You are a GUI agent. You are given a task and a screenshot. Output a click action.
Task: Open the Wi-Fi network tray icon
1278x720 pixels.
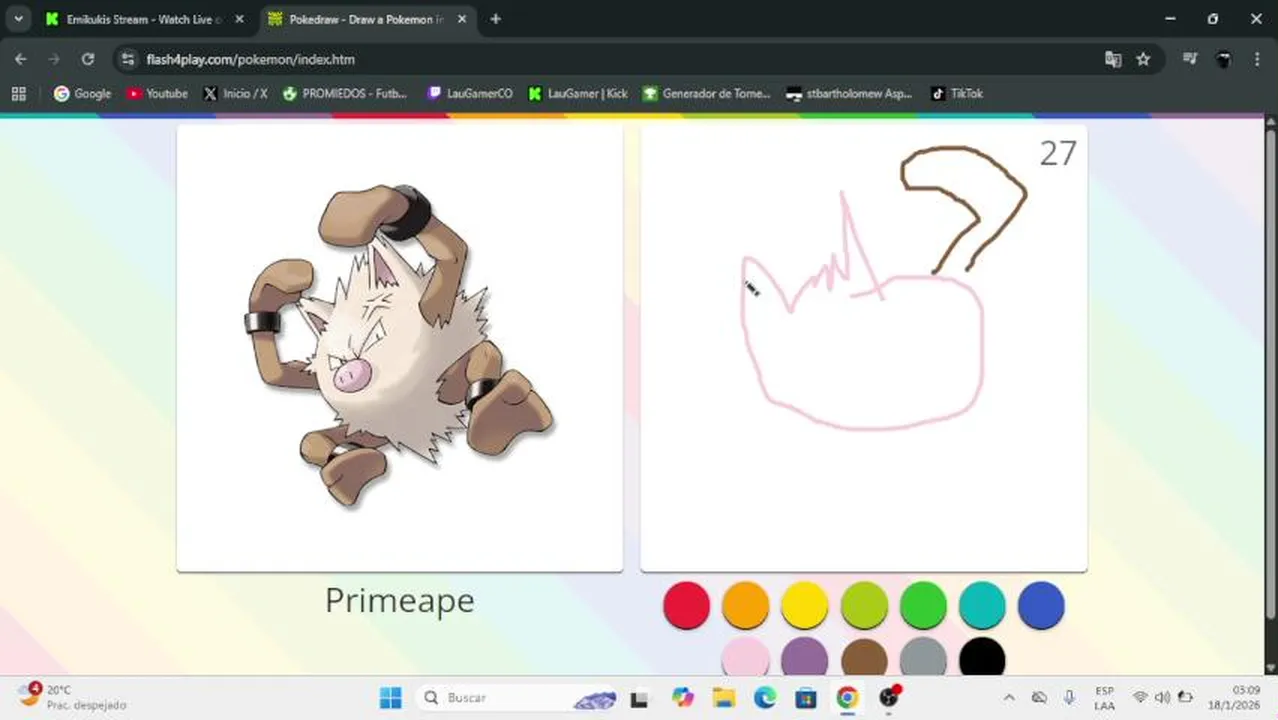coord(1140,697)
